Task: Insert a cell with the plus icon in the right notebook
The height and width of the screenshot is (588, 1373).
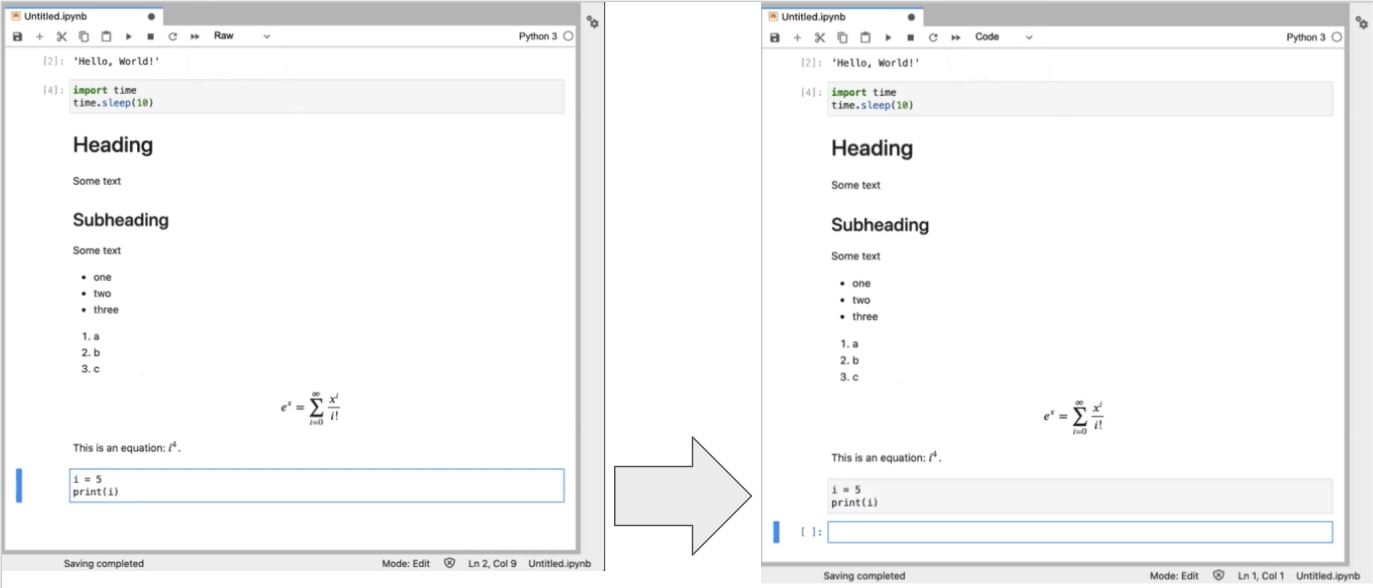Action: tap(797, 37)
